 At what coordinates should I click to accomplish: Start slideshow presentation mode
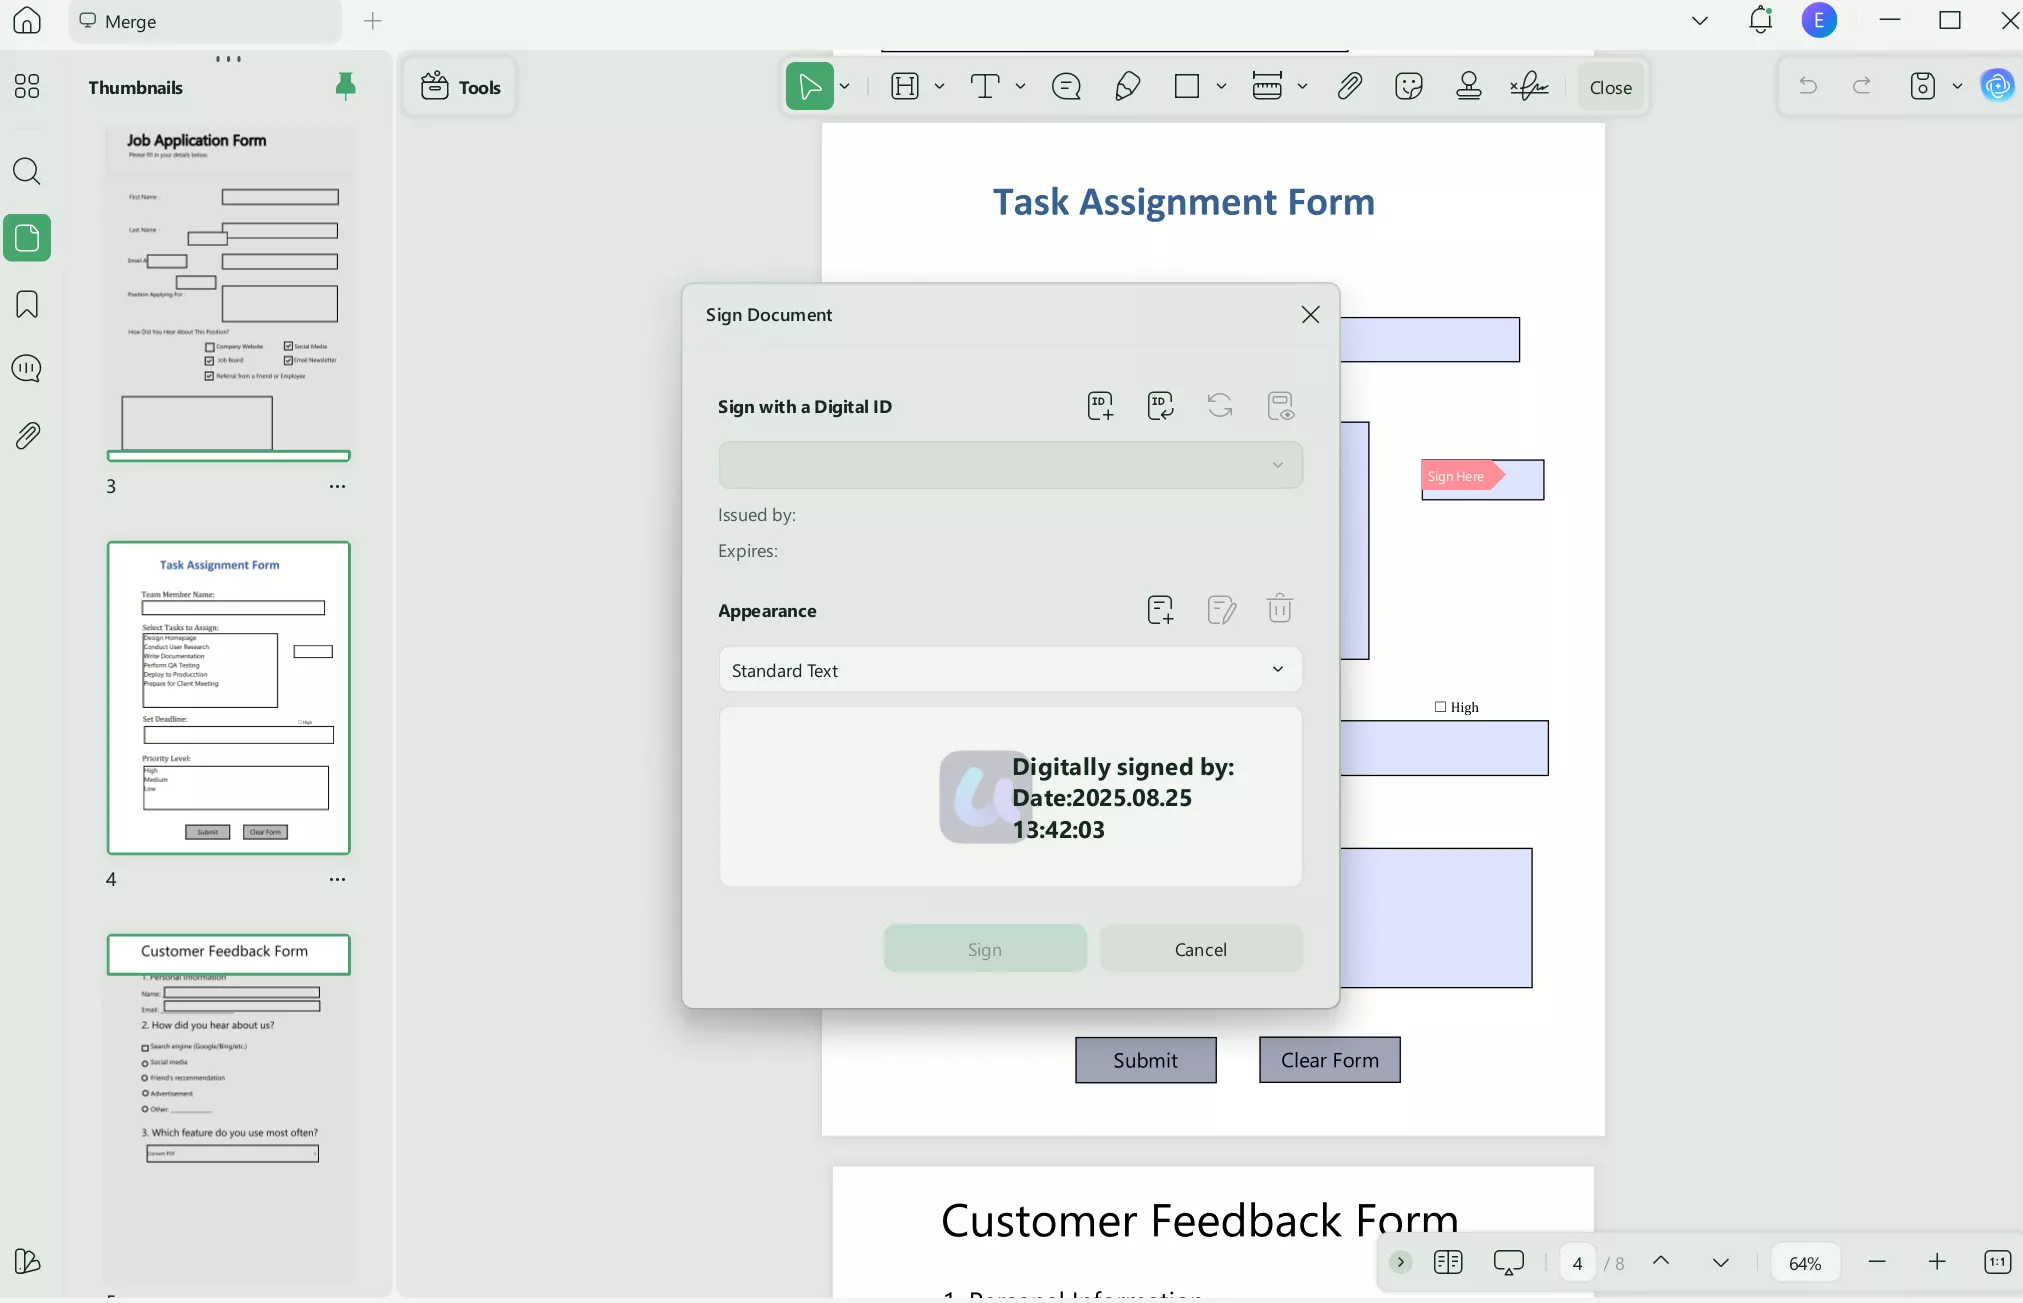click(1509, 1263)
